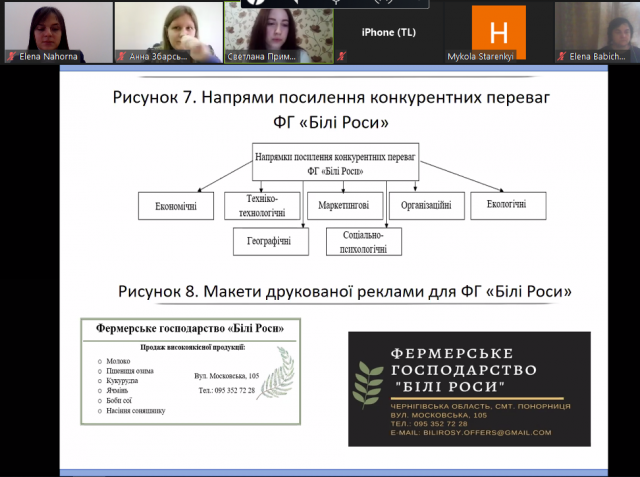Click the BILIROSY.OFFERS@GMAIL.COM email line
The width and height of the screenshot is (640, 477).
471,433
